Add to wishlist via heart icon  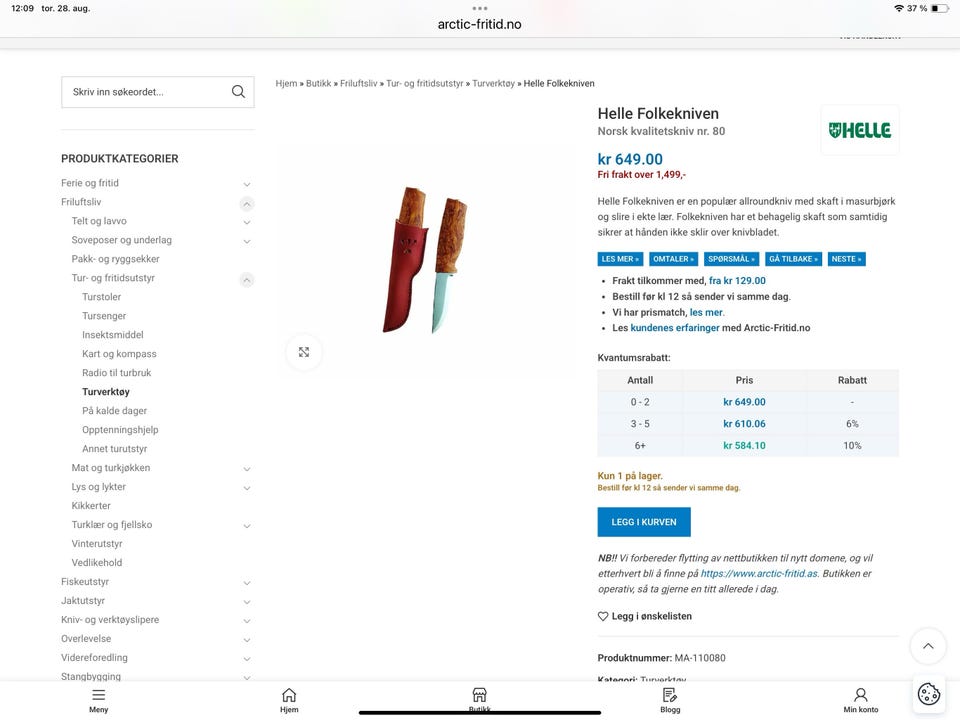pyautogui.click(x=603, y=617)
